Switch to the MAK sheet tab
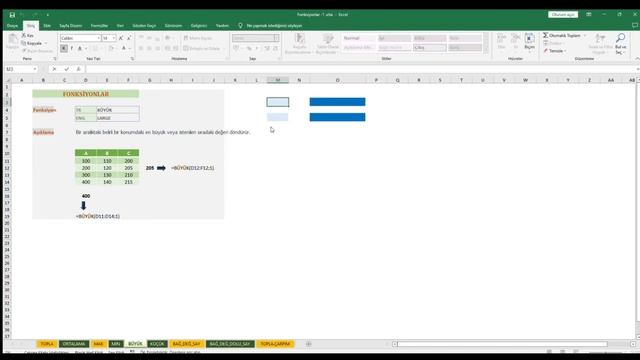 click(98, 344)
